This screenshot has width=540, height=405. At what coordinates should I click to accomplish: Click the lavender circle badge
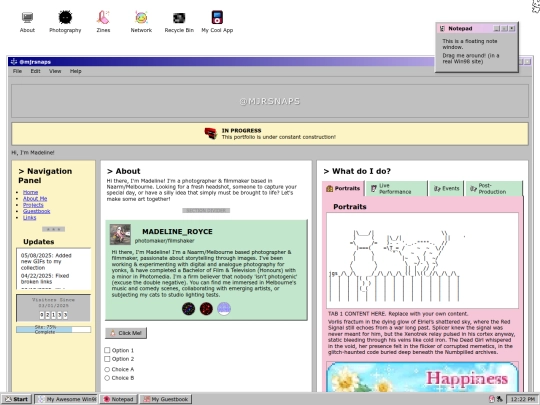point(224,309)
